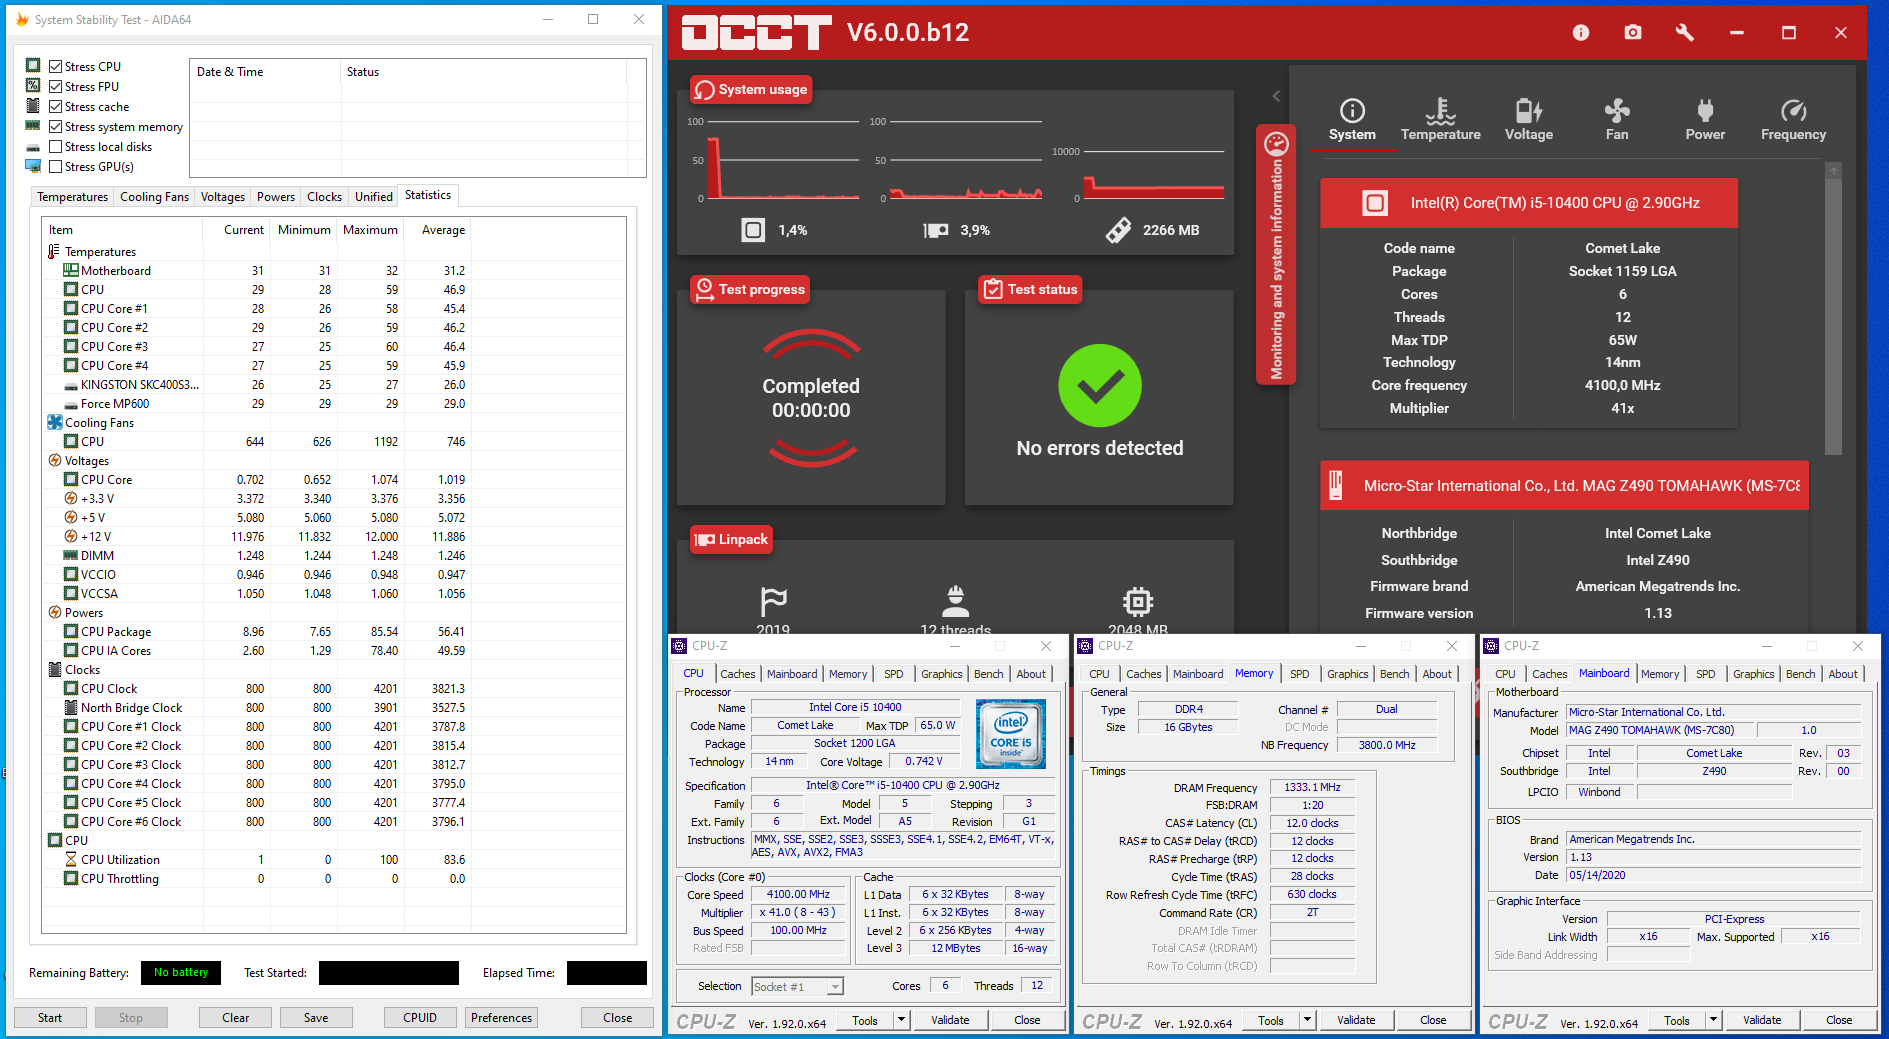This screenshot has width=1889, height=1039.
Task: Click the Clear button in AIDA64
Action: tap(236, 1018)
